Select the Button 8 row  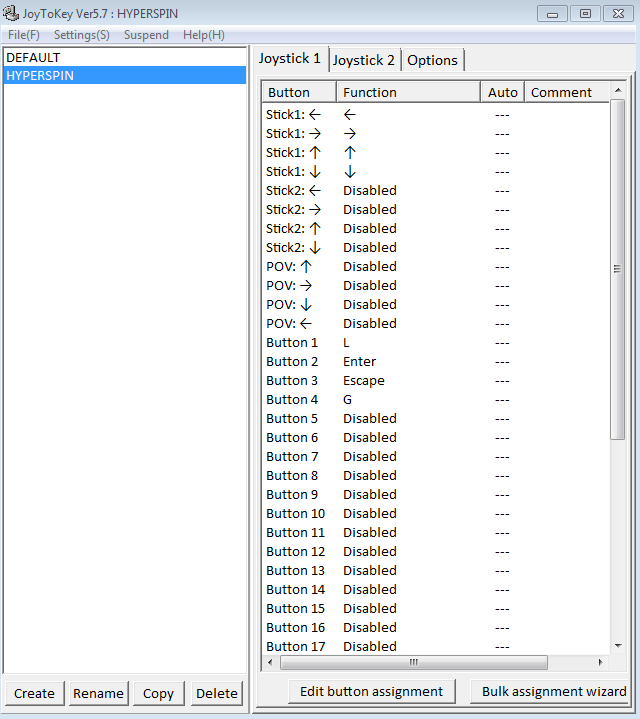coord(436,476)
